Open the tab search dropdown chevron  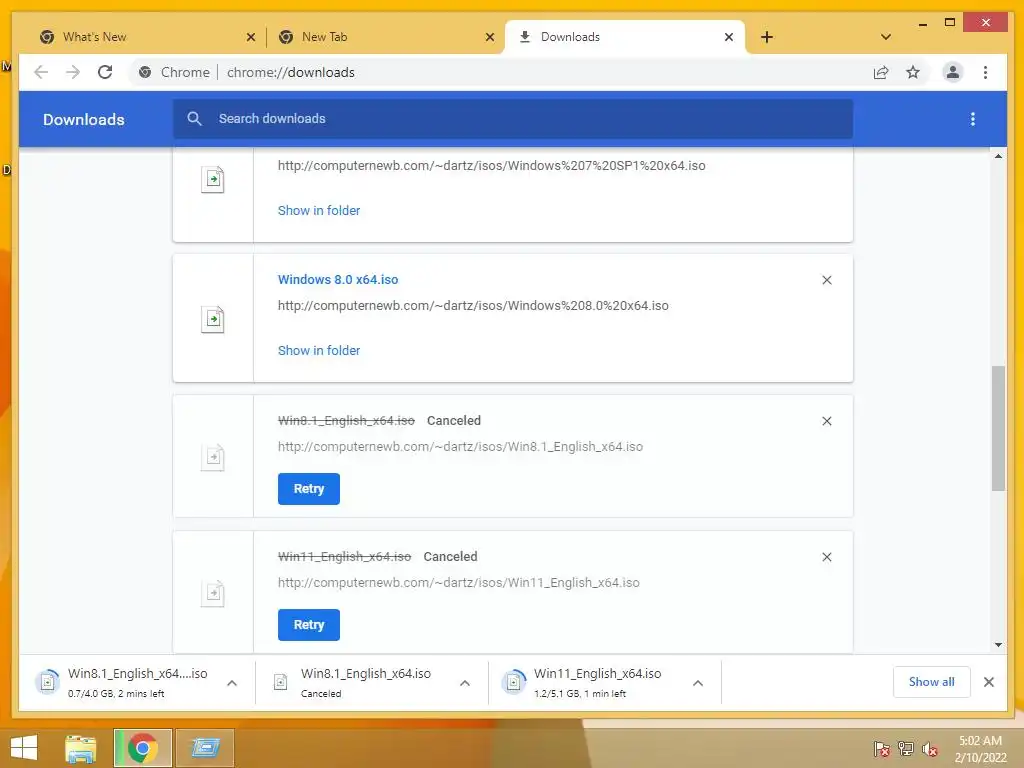point(886,37)
